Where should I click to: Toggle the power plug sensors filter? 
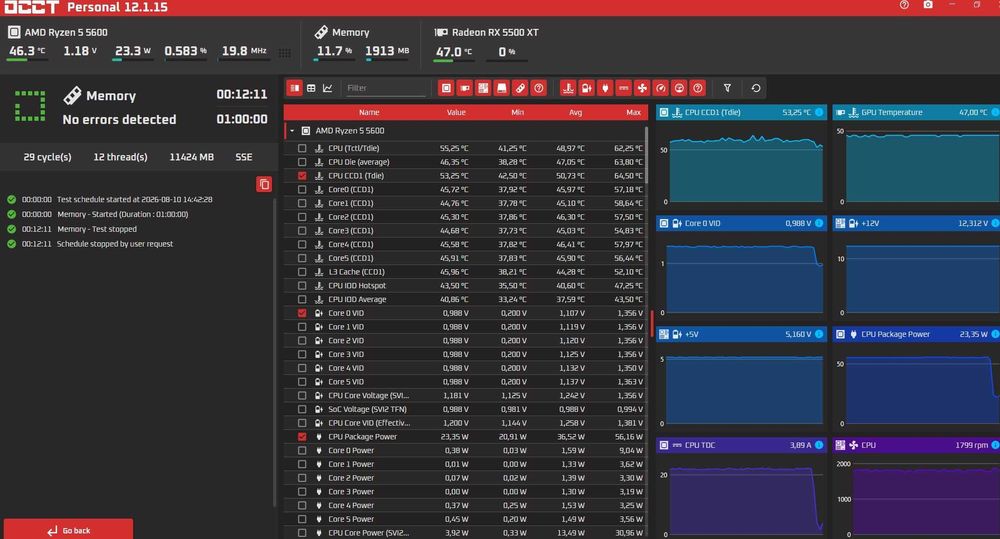[605, 88]
